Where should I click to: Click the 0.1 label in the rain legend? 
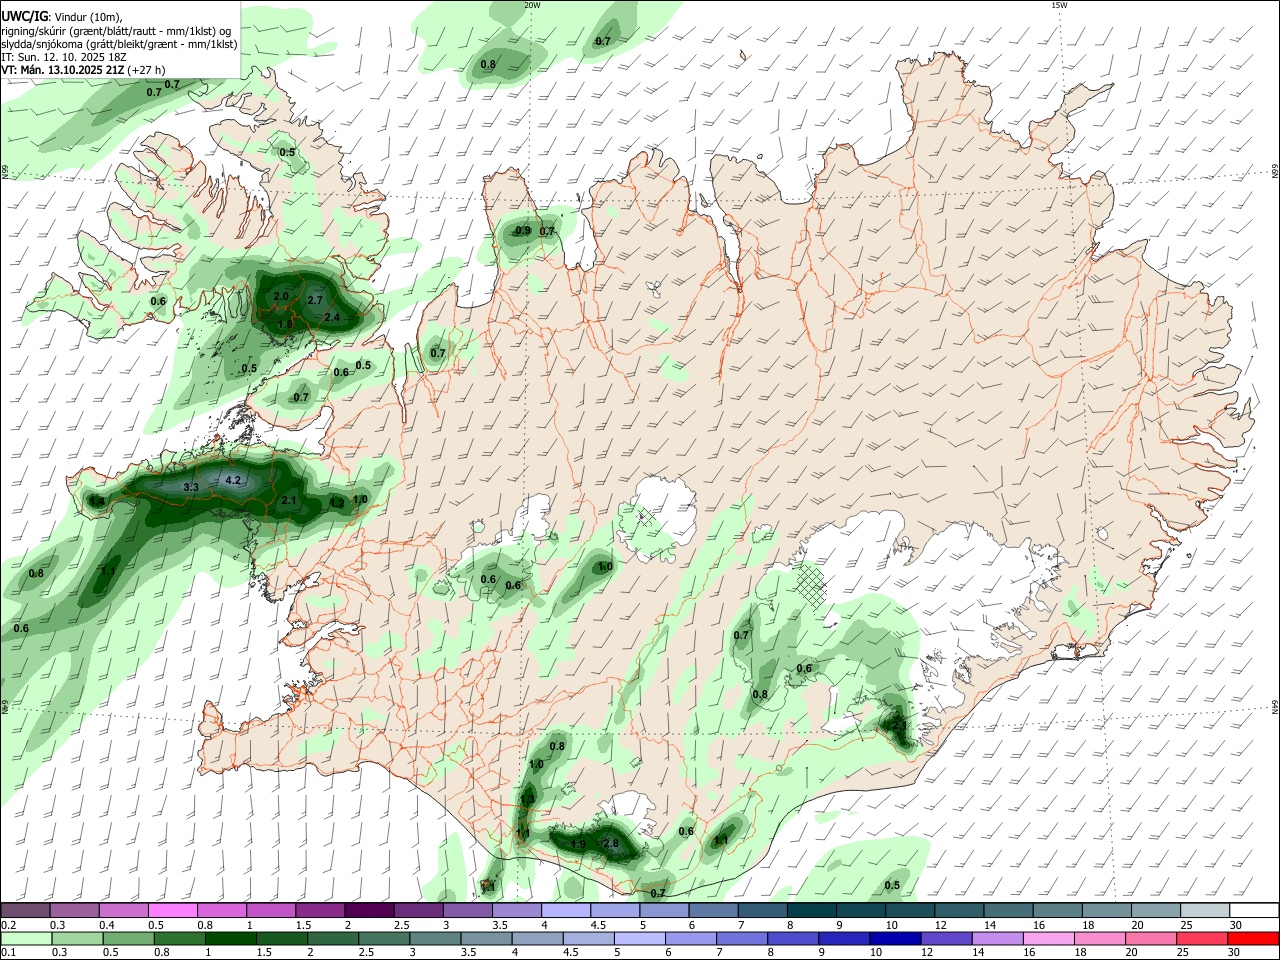pos(9,953)
